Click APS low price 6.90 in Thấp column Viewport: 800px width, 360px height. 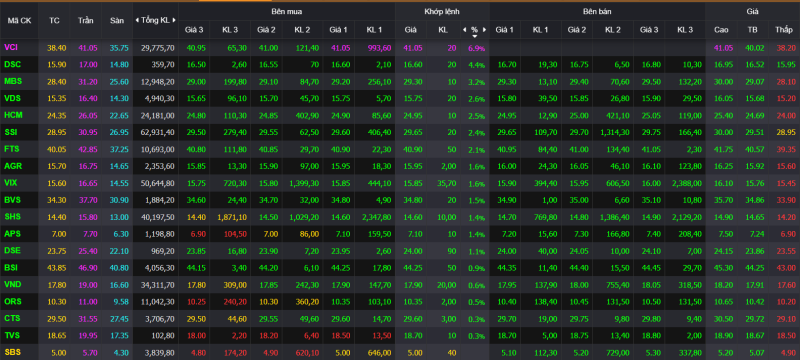click(788, 234)
